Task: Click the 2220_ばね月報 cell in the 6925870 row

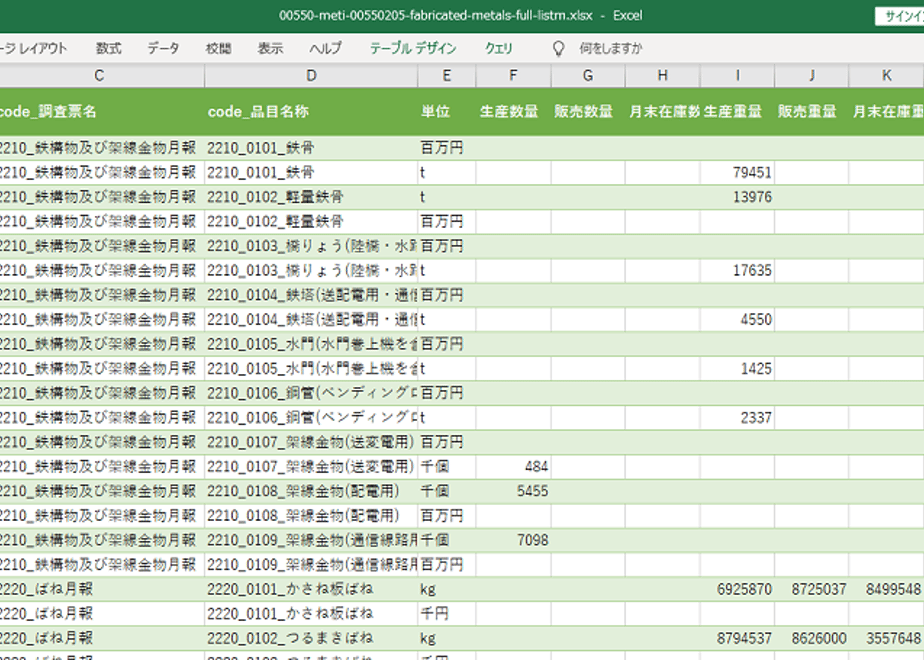Action: pyautogui.click(x=102, y=589)
